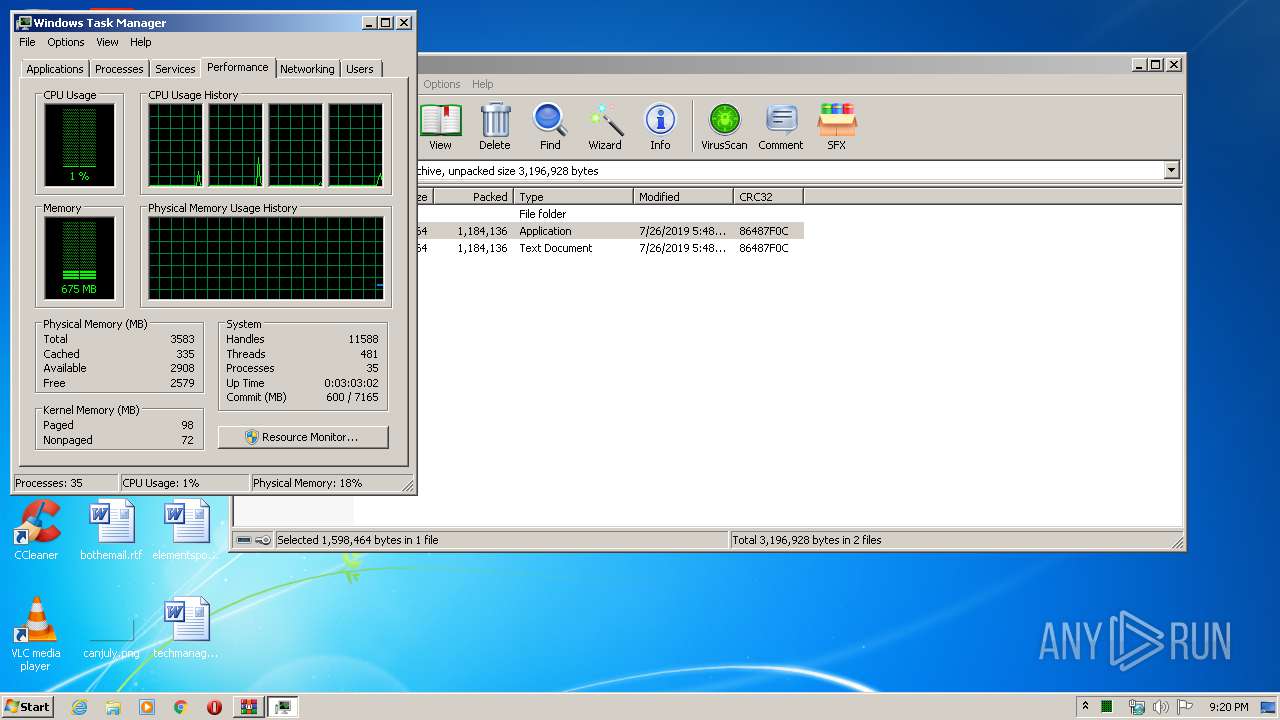Select the Performance tab
1280x720 pixels.
[x=238, y=67]
